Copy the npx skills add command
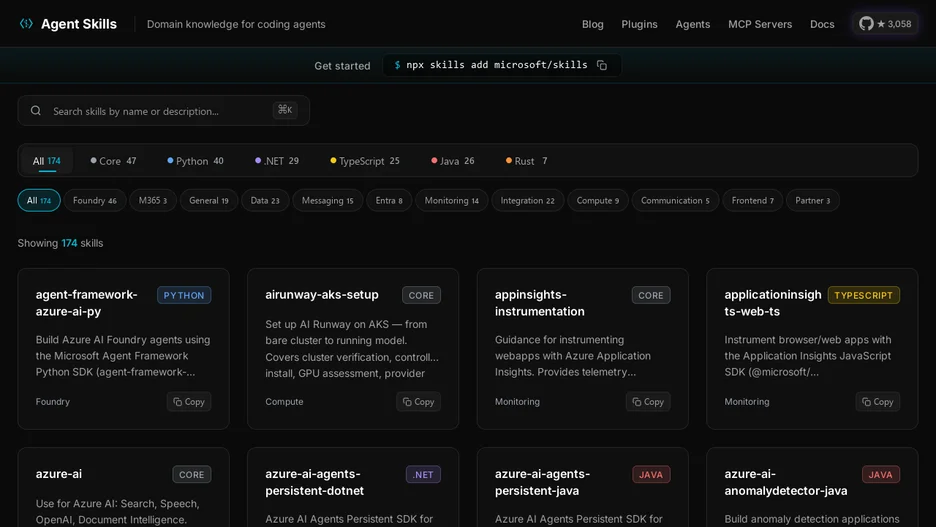This screenshot has width=936, height=527. click(x=602, y=65)
